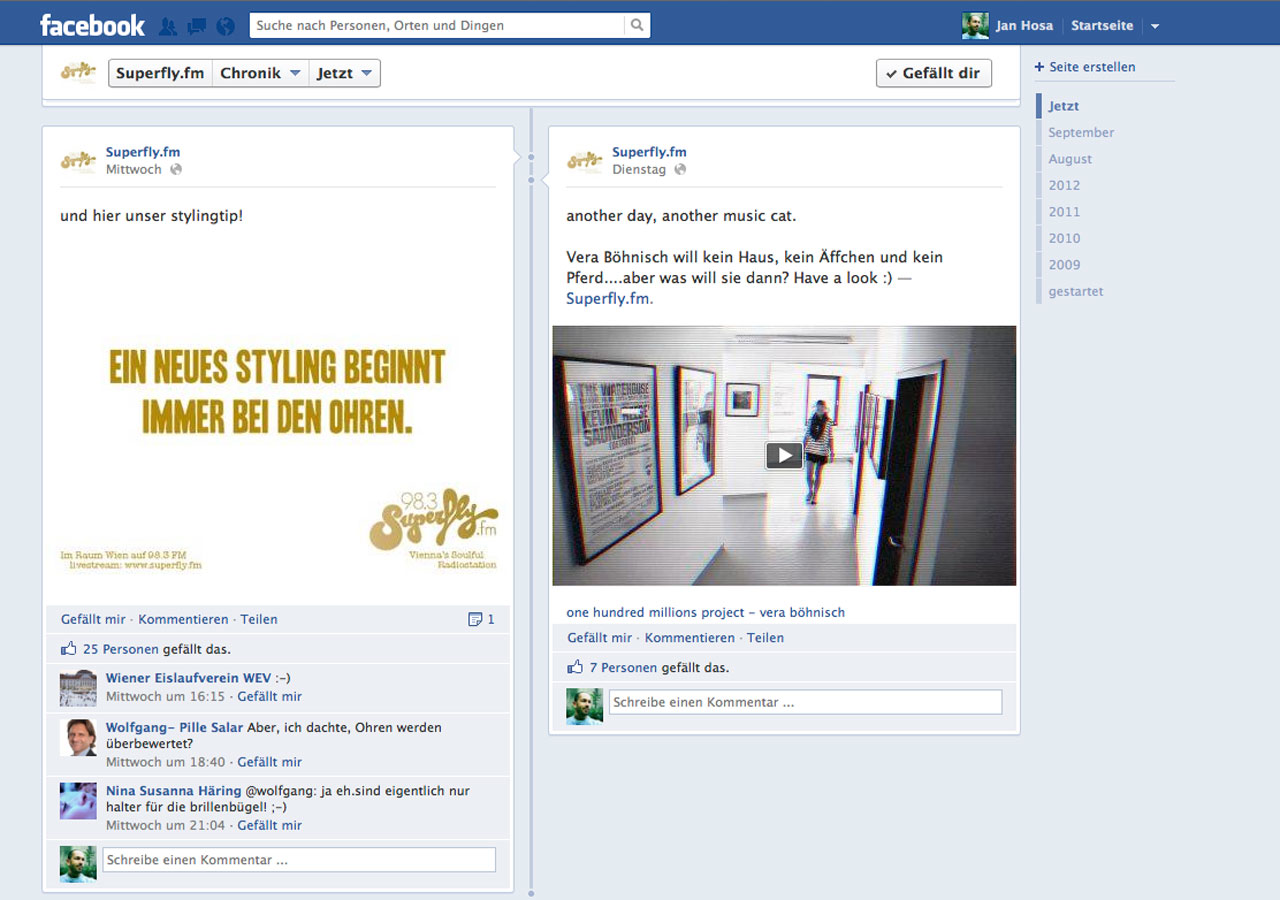Click Gefällt mir on video post

[600, 637]
